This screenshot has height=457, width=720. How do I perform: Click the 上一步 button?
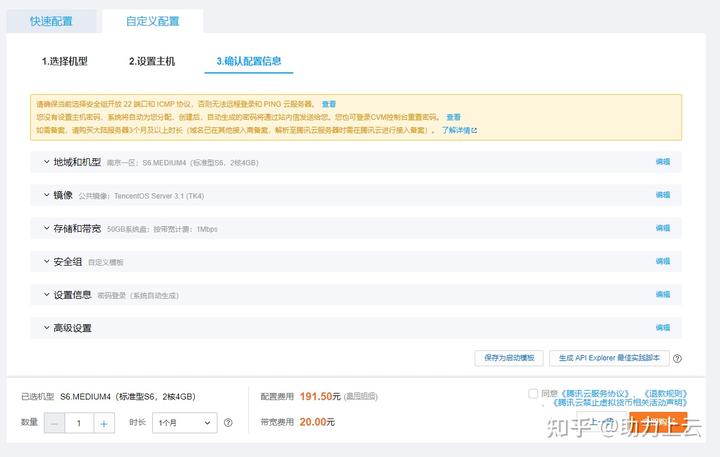point(602,422)
